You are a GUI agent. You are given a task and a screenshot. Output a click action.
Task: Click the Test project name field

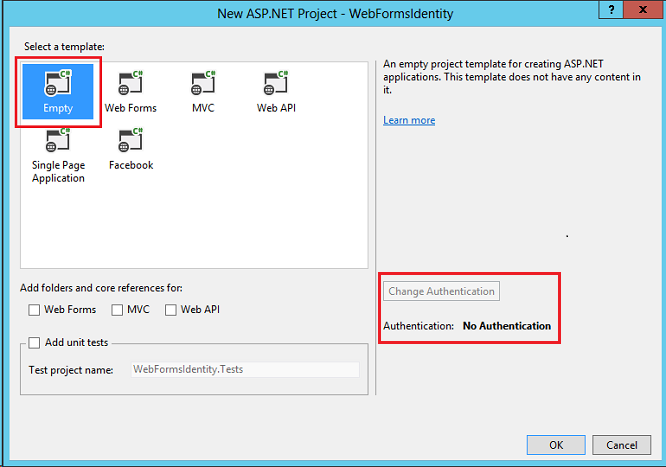pos(244,369)
